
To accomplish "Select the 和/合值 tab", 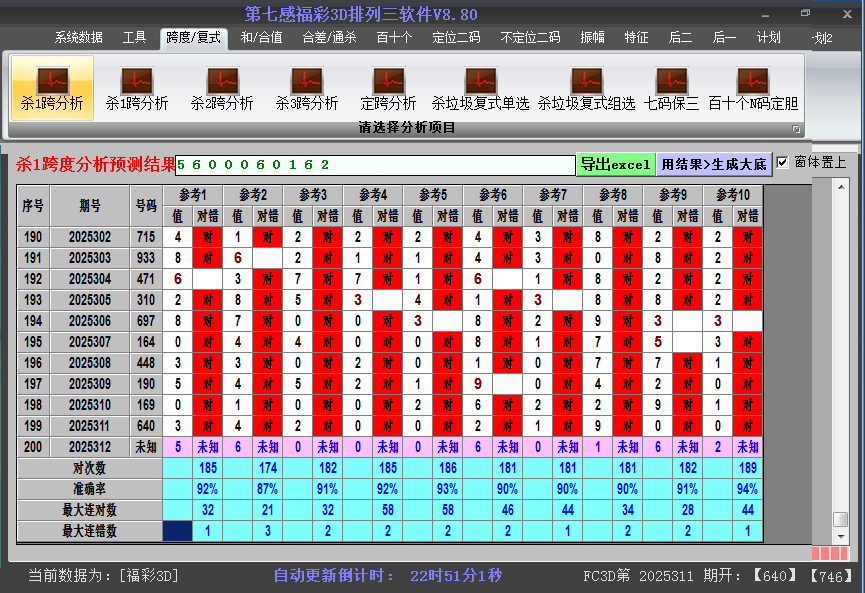I will [x=262, y=36].
